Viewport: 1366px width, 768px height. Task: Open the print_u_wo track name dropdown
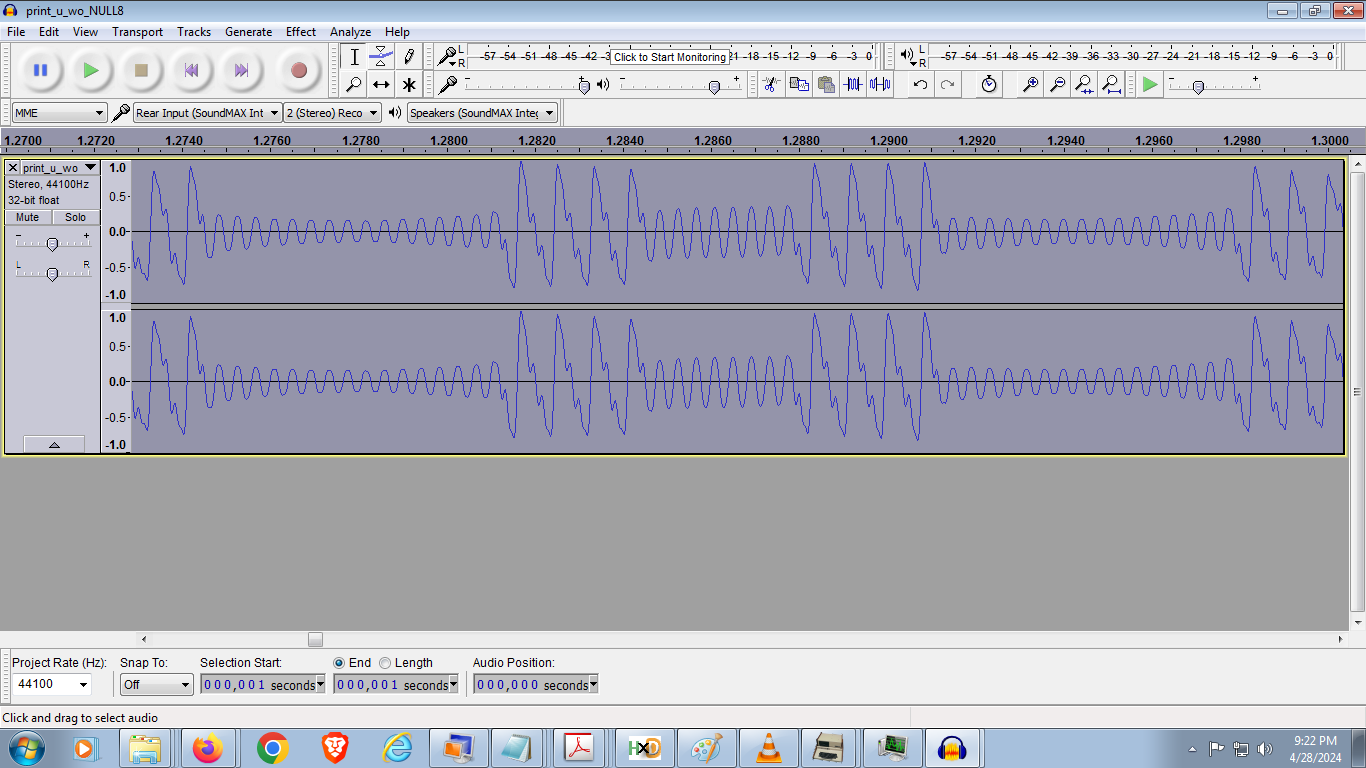coord(60,168)
